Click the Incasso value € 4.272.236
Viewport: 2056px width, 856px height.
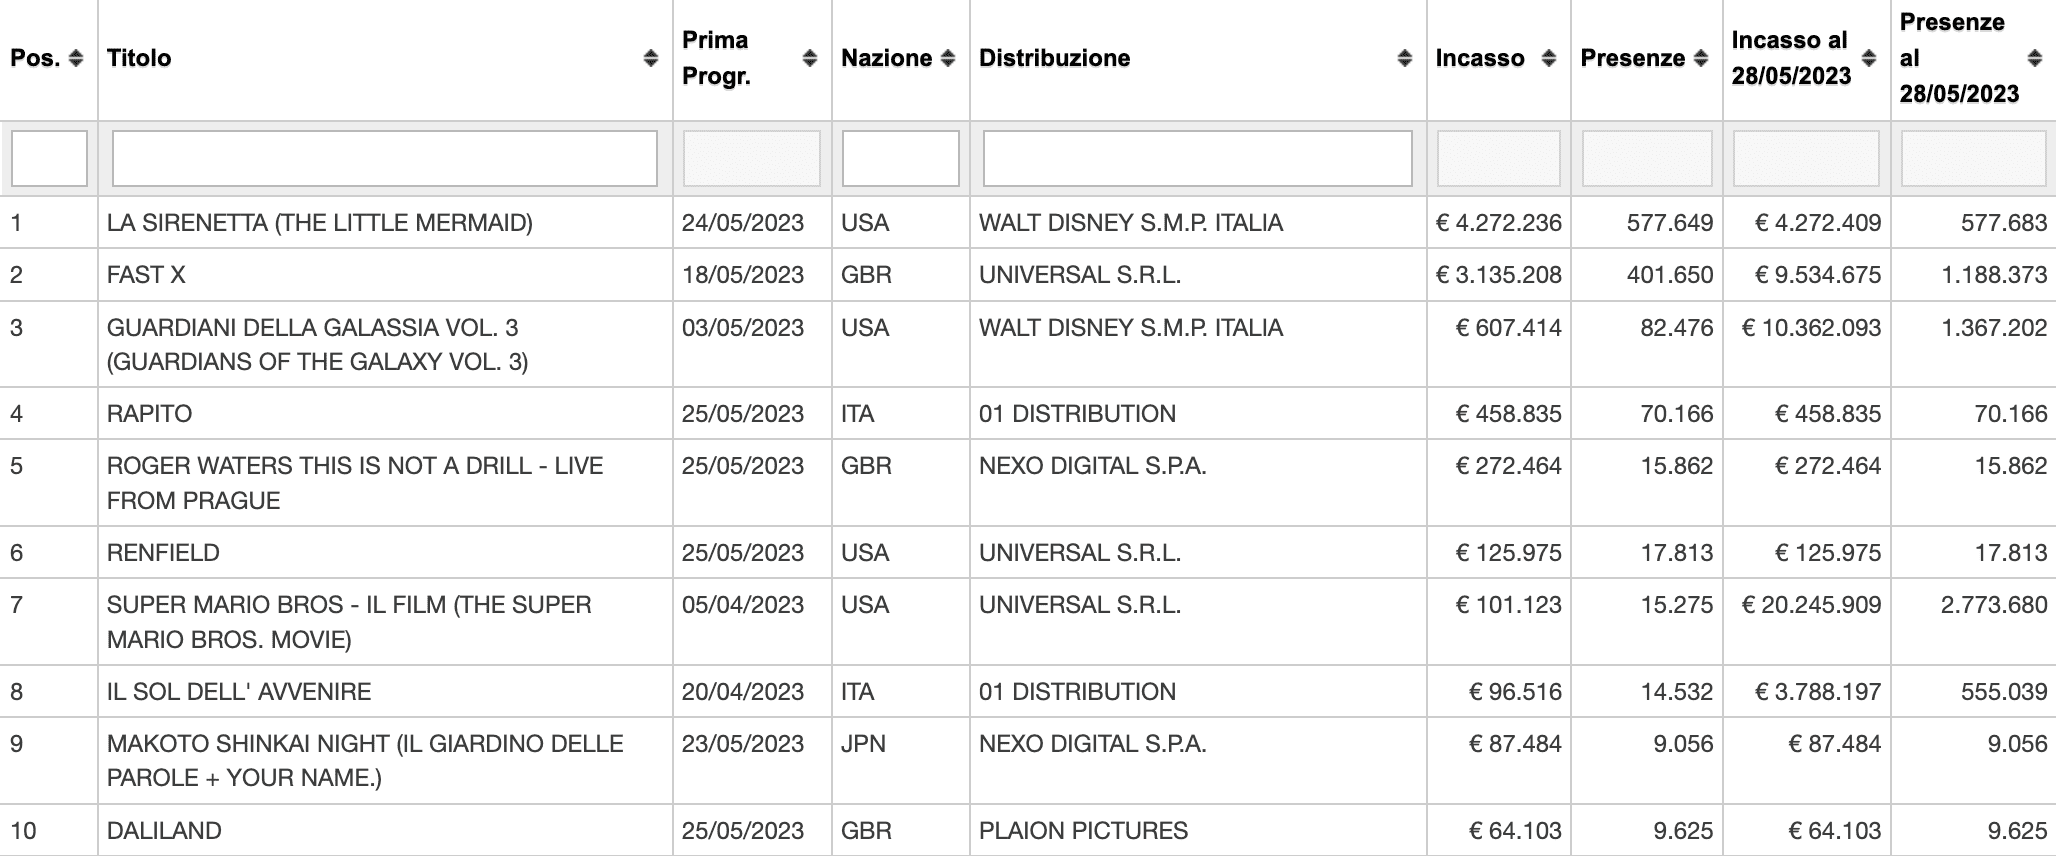tap(1499, 222)
